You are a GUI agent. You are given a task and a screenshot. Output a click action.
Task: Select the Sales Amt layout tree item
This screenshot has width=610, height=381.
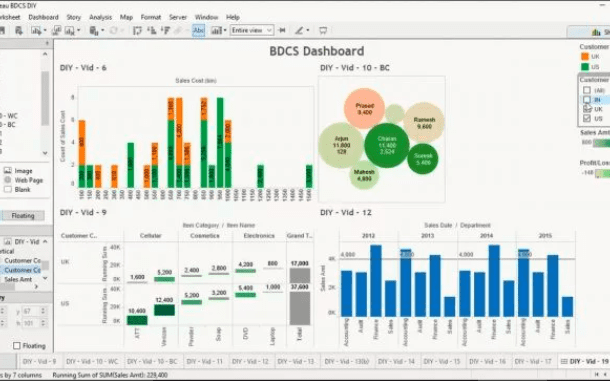point(18,279)
